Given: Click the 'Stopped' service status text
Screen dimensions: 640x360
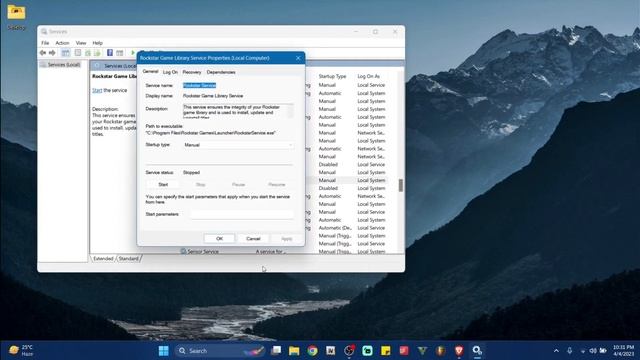Looking at the screenshot, I should coord(191,173).
